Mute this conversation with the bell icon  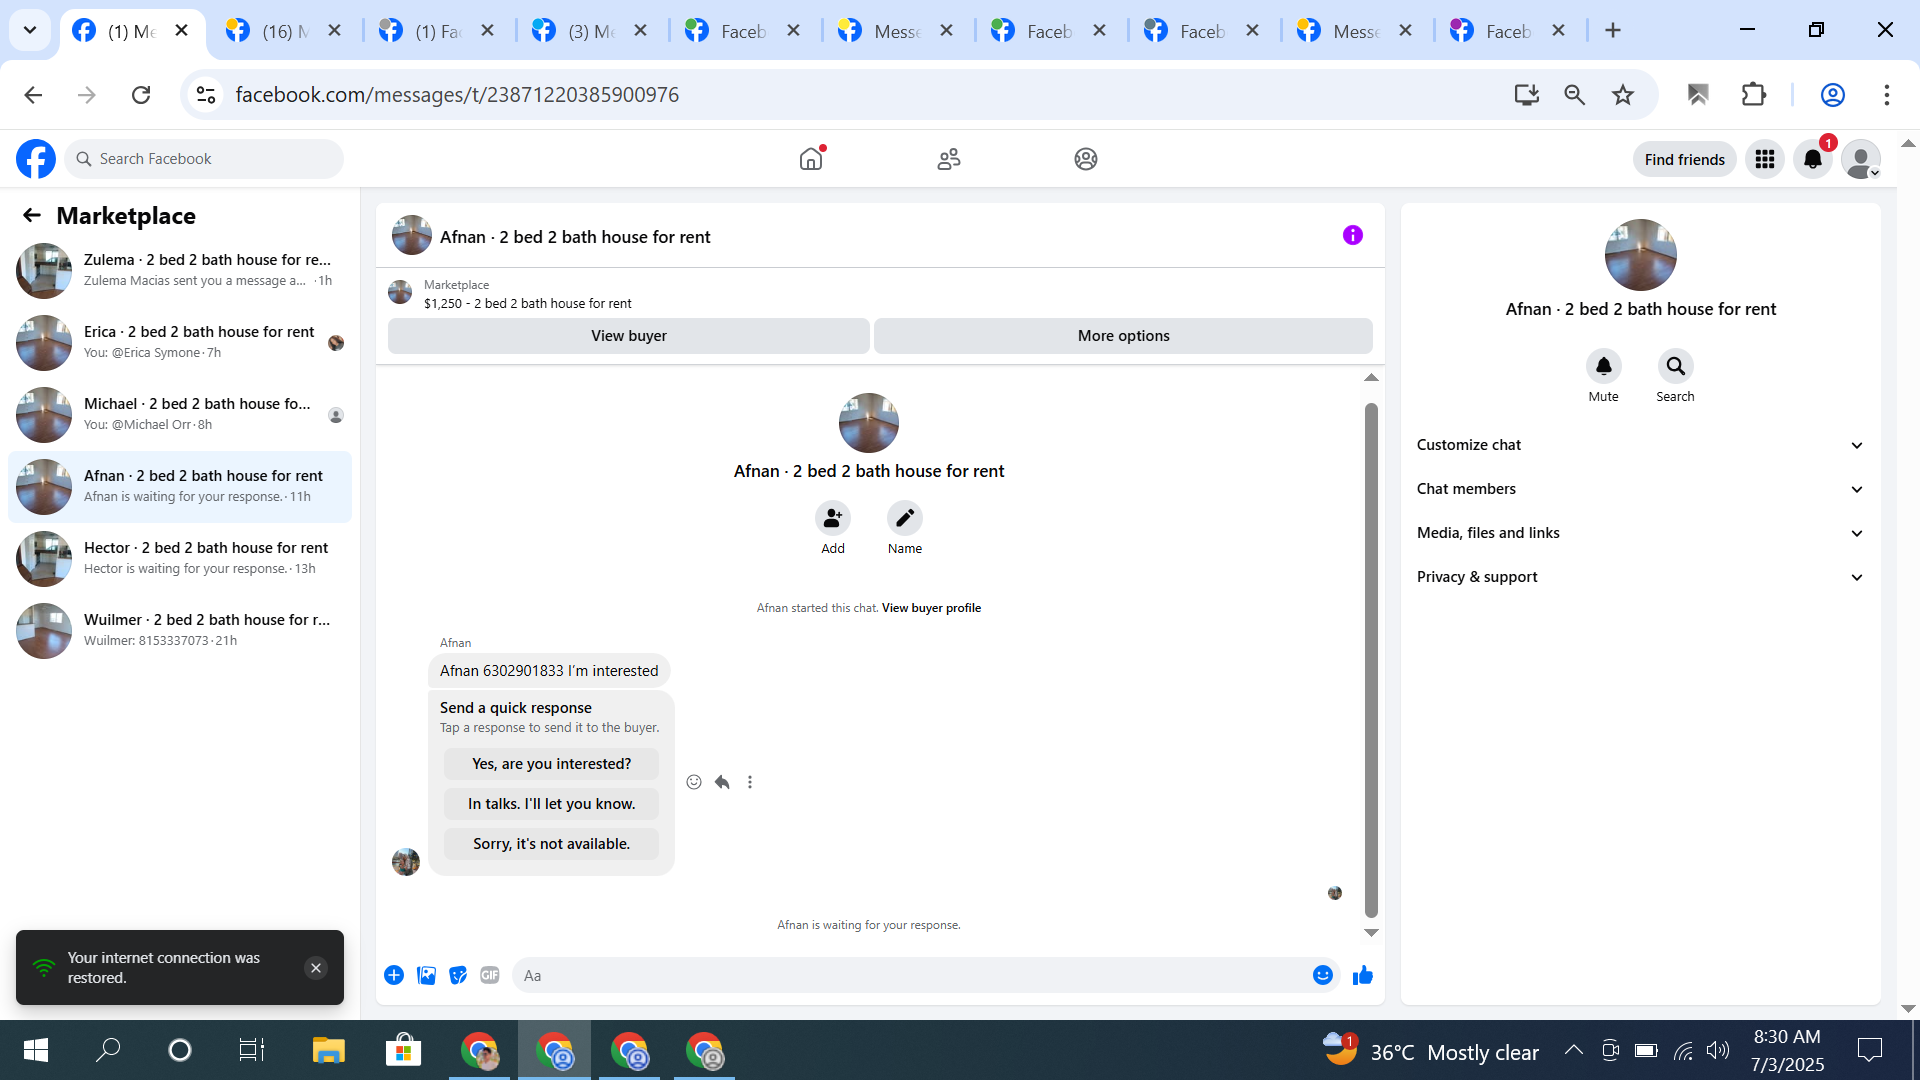1603,367
